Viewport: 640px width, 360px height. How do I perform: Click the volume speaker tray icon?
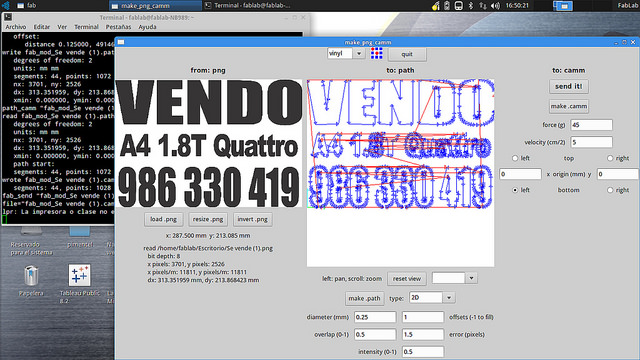click(496, 6)
